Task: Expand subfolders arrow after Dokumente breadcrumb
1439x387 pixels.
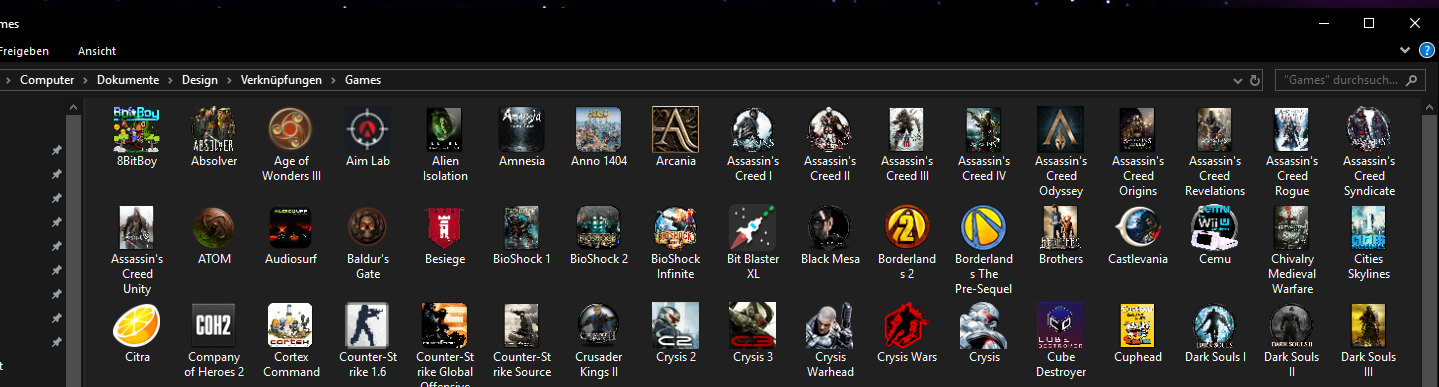Action: point(171,80)
